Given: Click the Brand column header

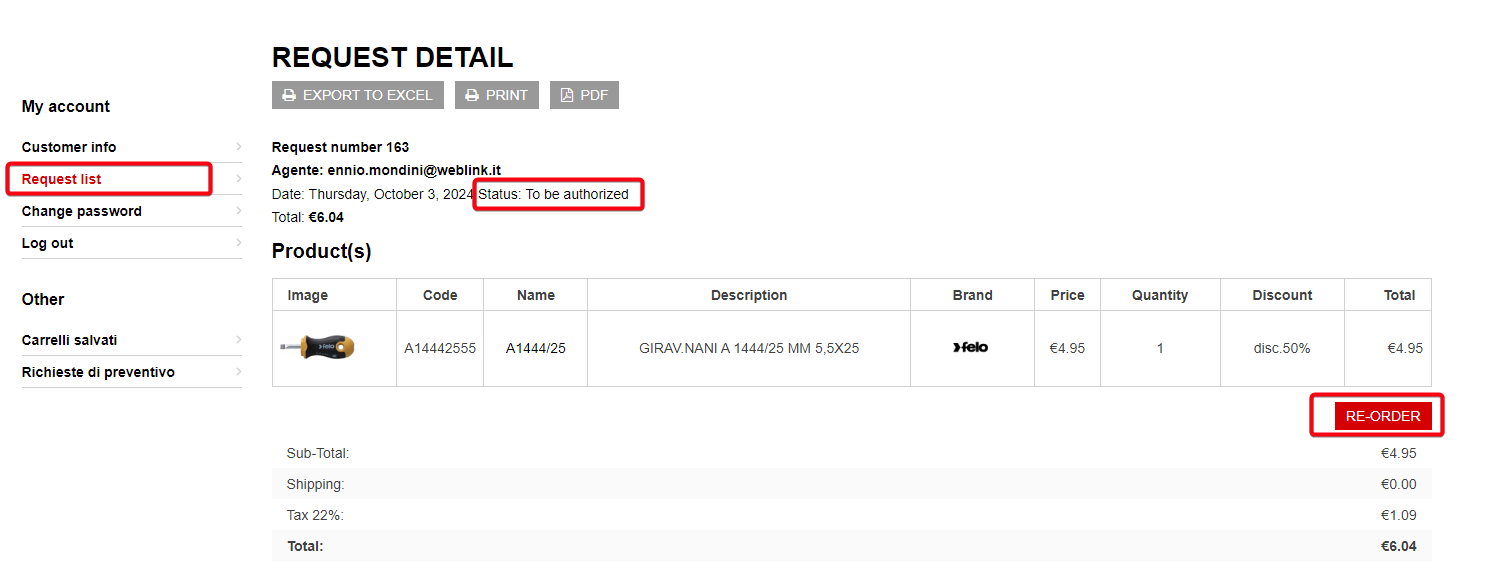Looking at the screenshot, I should click(973, 295).
